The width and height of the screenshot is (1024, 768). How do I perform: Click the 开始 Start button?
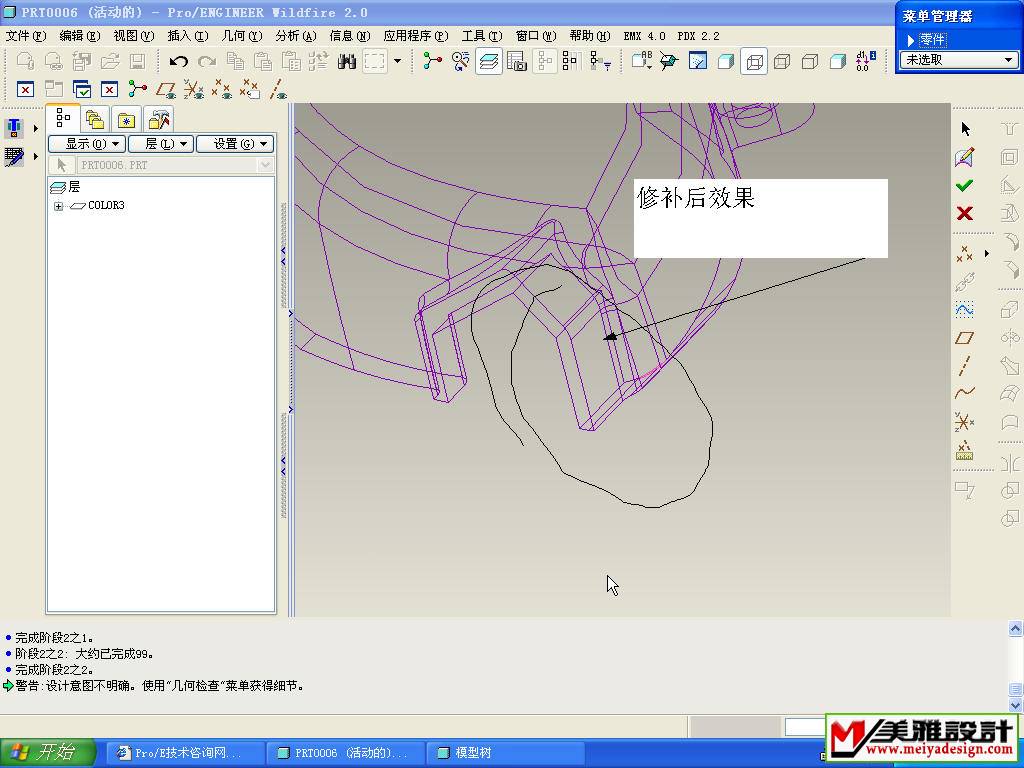47,752
